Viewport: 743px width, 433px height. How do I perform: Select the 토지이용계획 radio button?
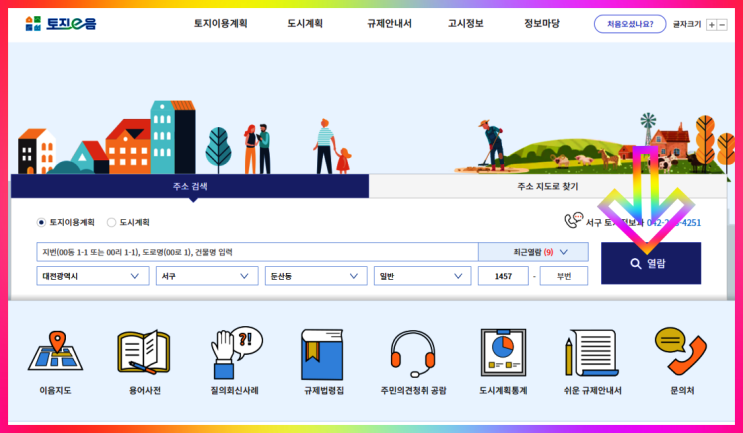coord(41,222)
